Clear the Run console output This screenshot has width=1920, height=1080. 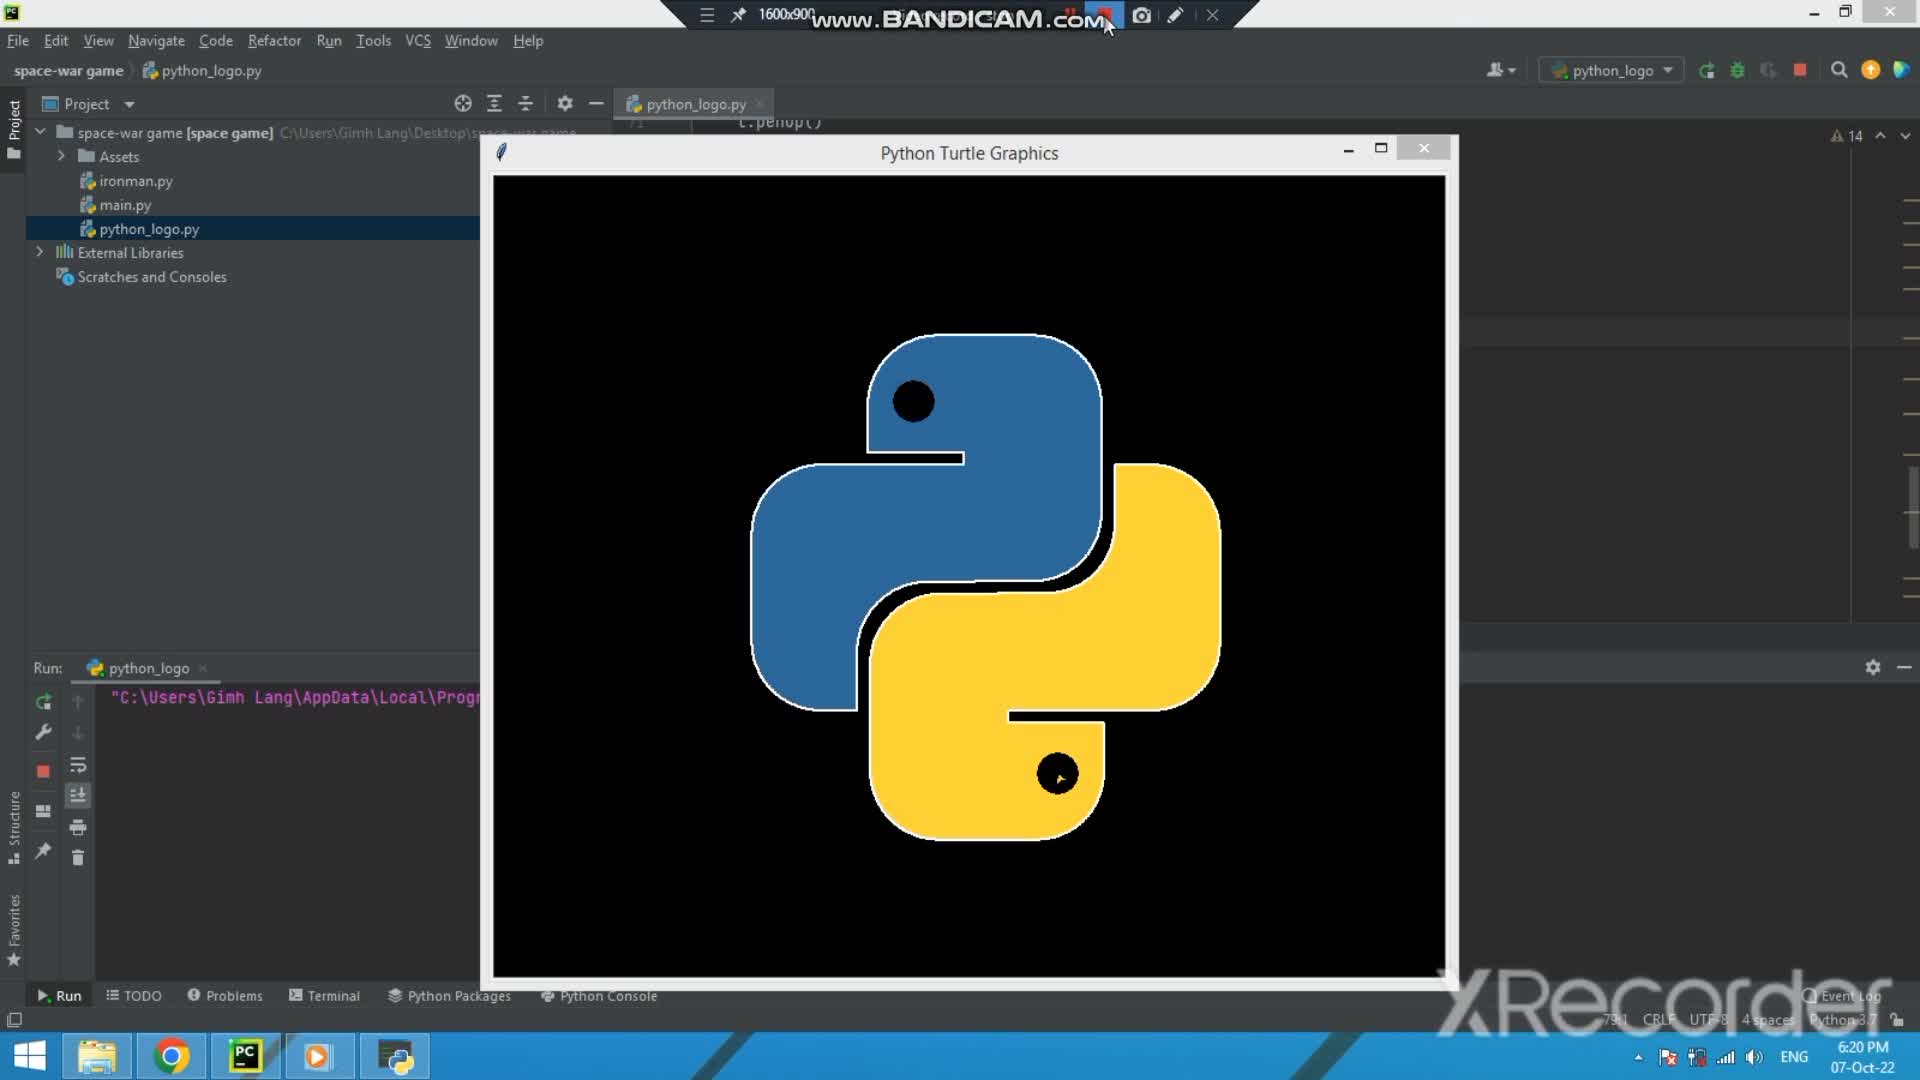[80, 858]
